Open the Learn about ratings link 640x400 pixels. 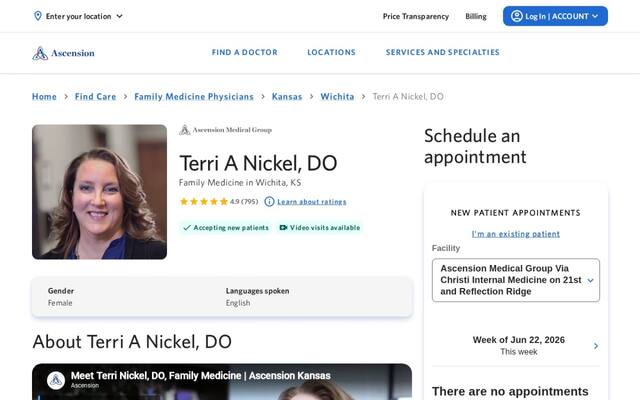[x=311, y=202]
